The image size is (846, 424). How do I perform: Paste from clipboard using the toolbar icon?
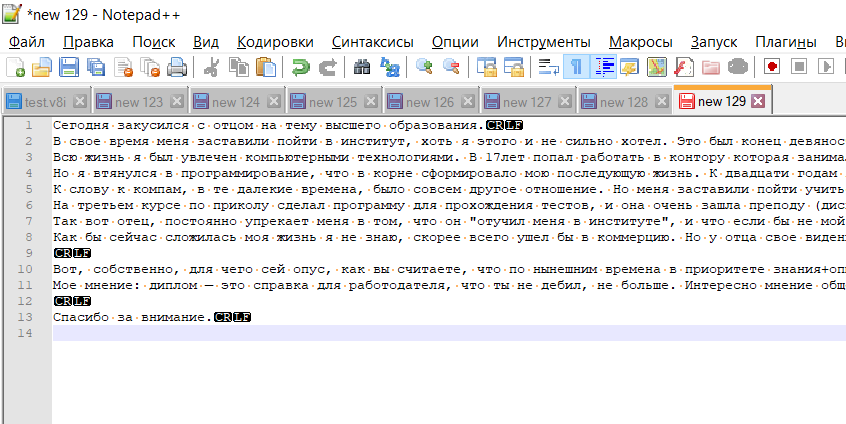point(265,67)
